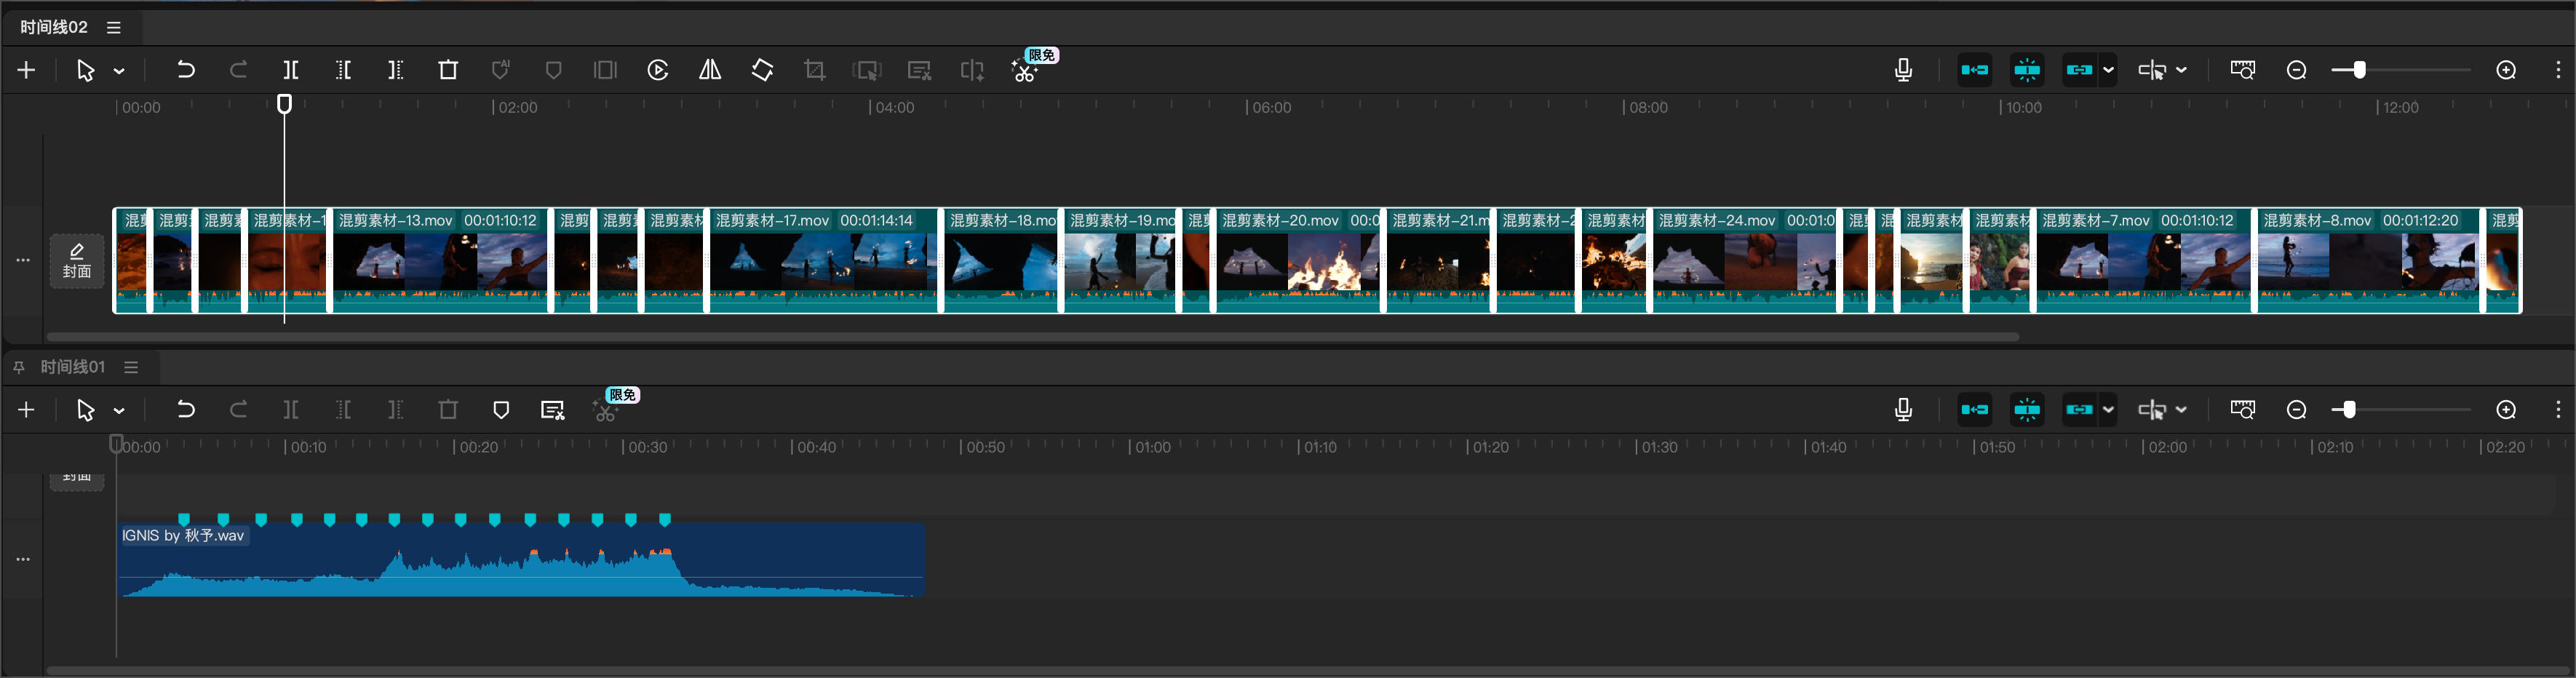2576x678 pixels.
Task: Open the menu icon beside 时间线01
Action: pyautogui.click(x=131, y=368)
